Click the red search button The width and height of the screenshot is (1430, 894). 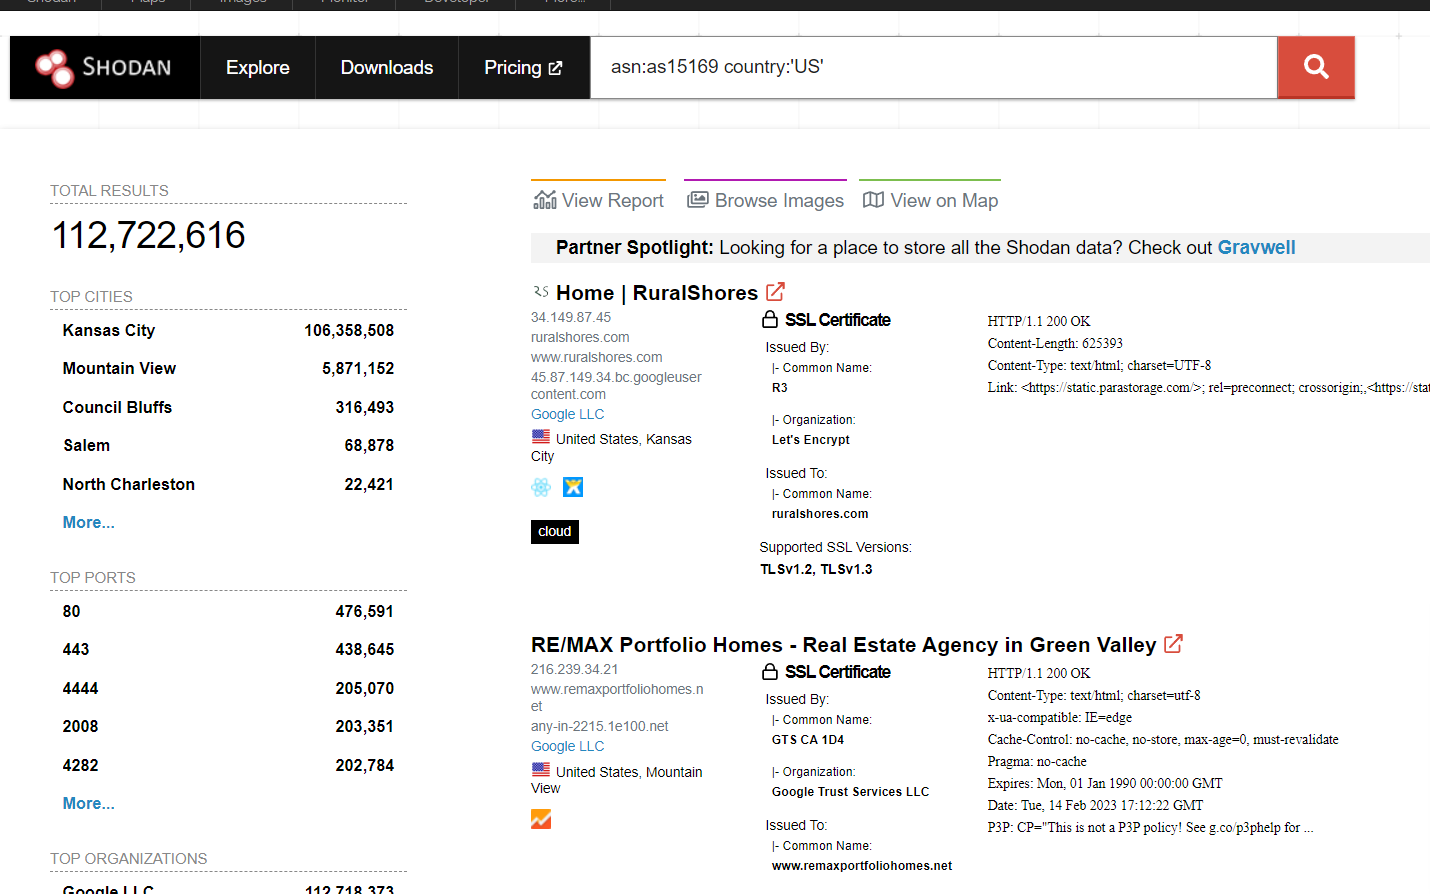pos(1316,67)
